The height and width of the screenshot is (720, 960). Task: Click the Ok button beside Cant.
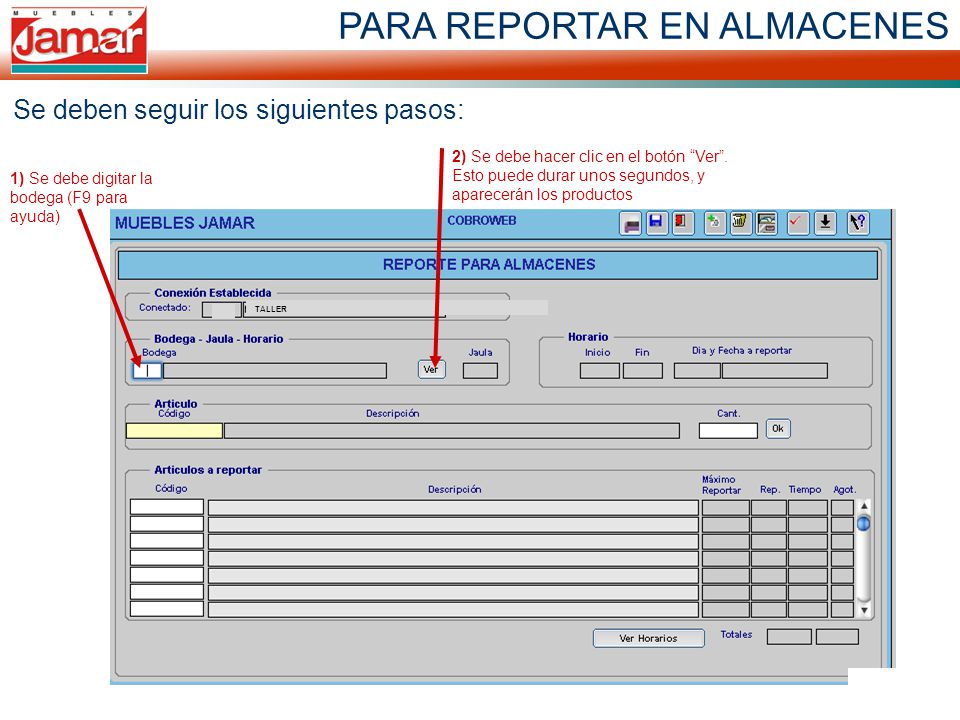(778, 429)
